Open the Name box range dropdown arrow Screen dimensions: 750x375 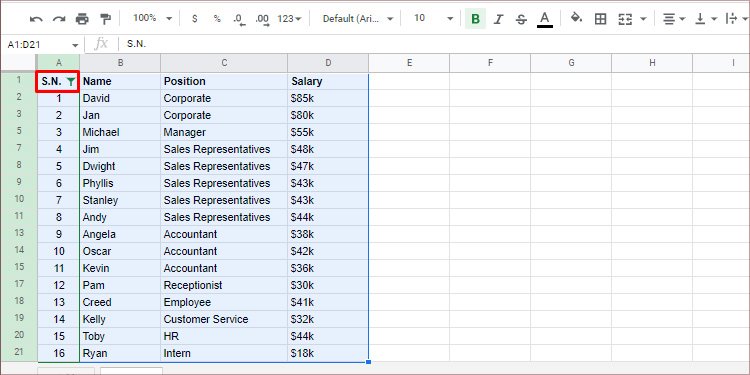coord(75,45)
